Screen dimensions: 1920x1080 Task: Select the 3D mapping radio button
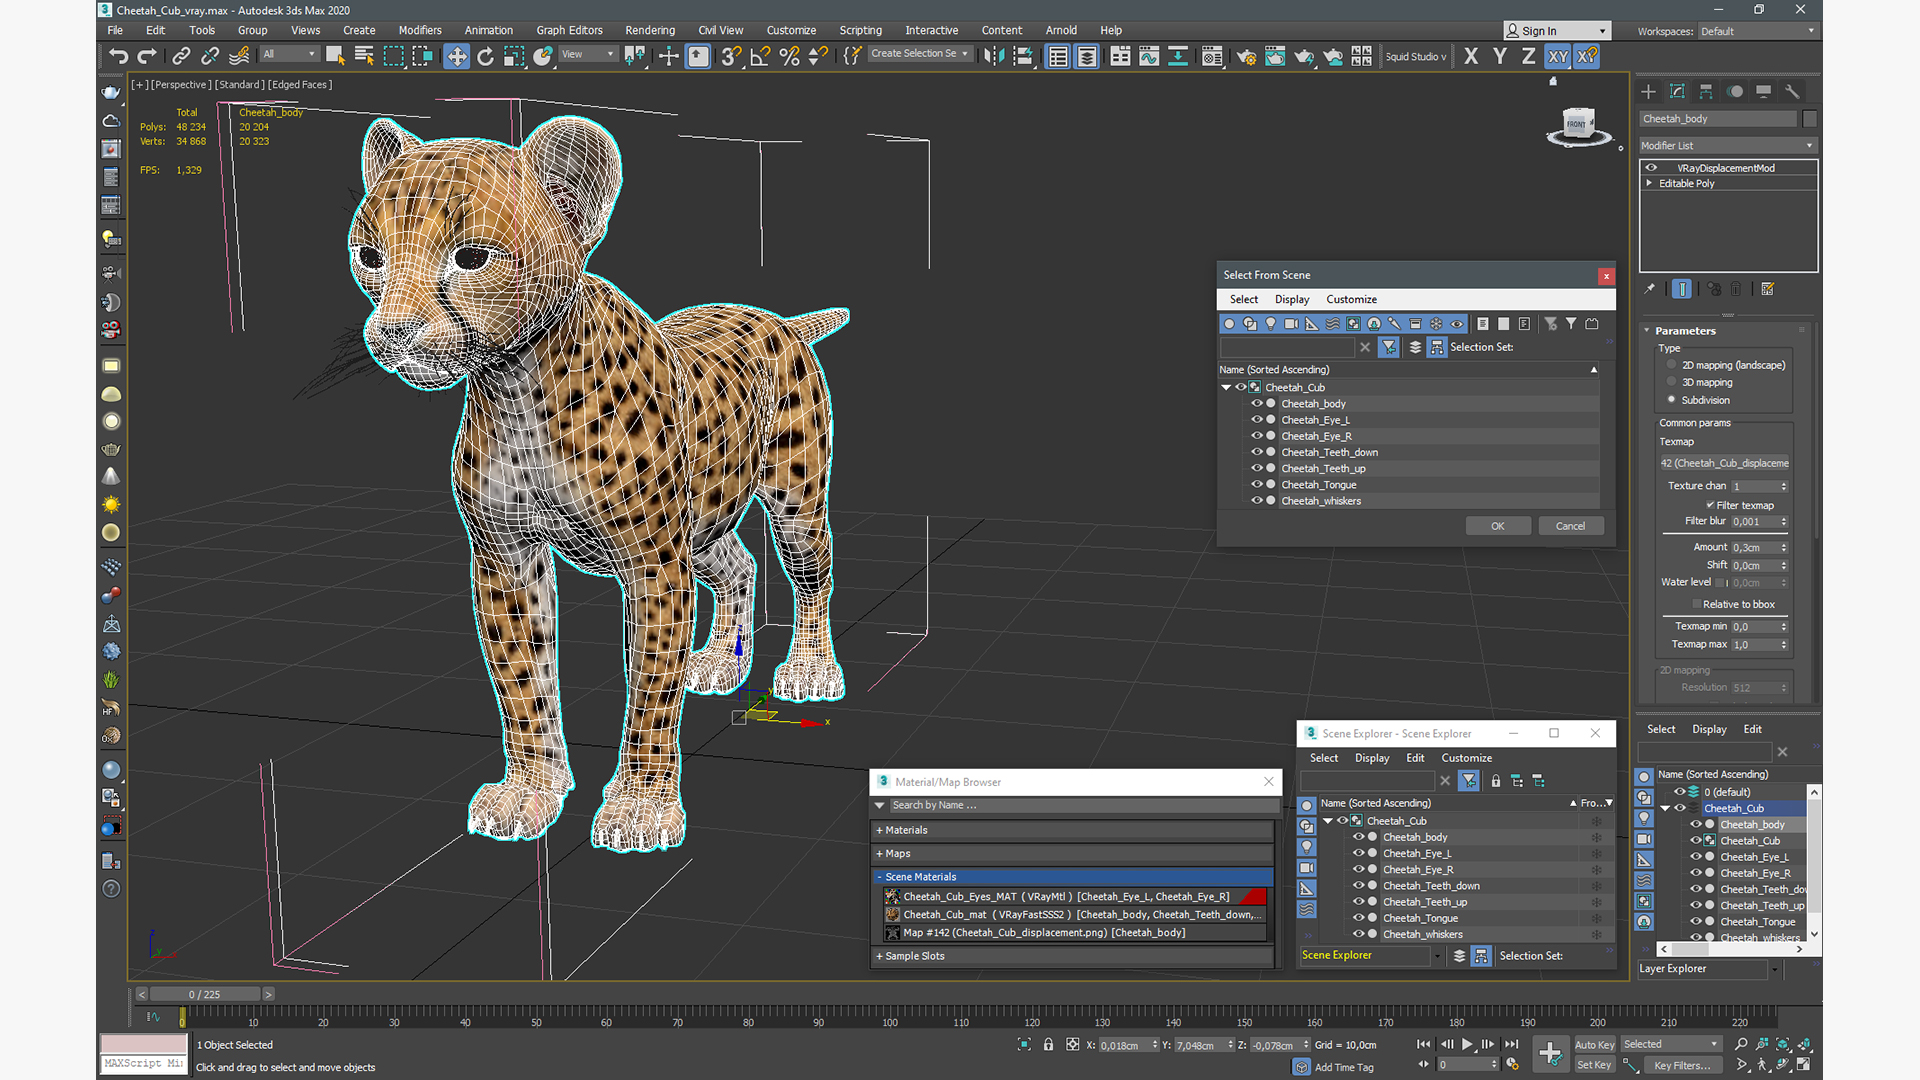pos(1671,382)
